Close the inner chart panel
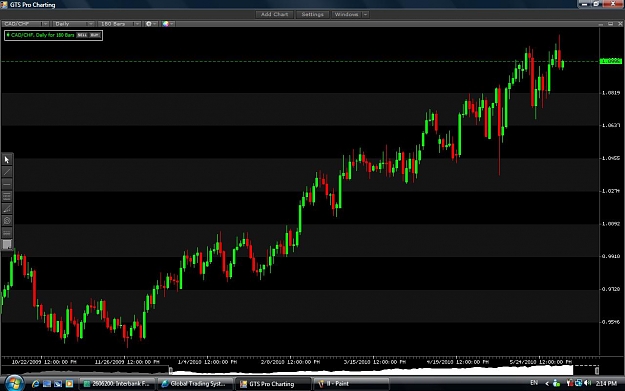Viewport: 625px width, 391px height. pyautogui.click(x=620, y=24)
